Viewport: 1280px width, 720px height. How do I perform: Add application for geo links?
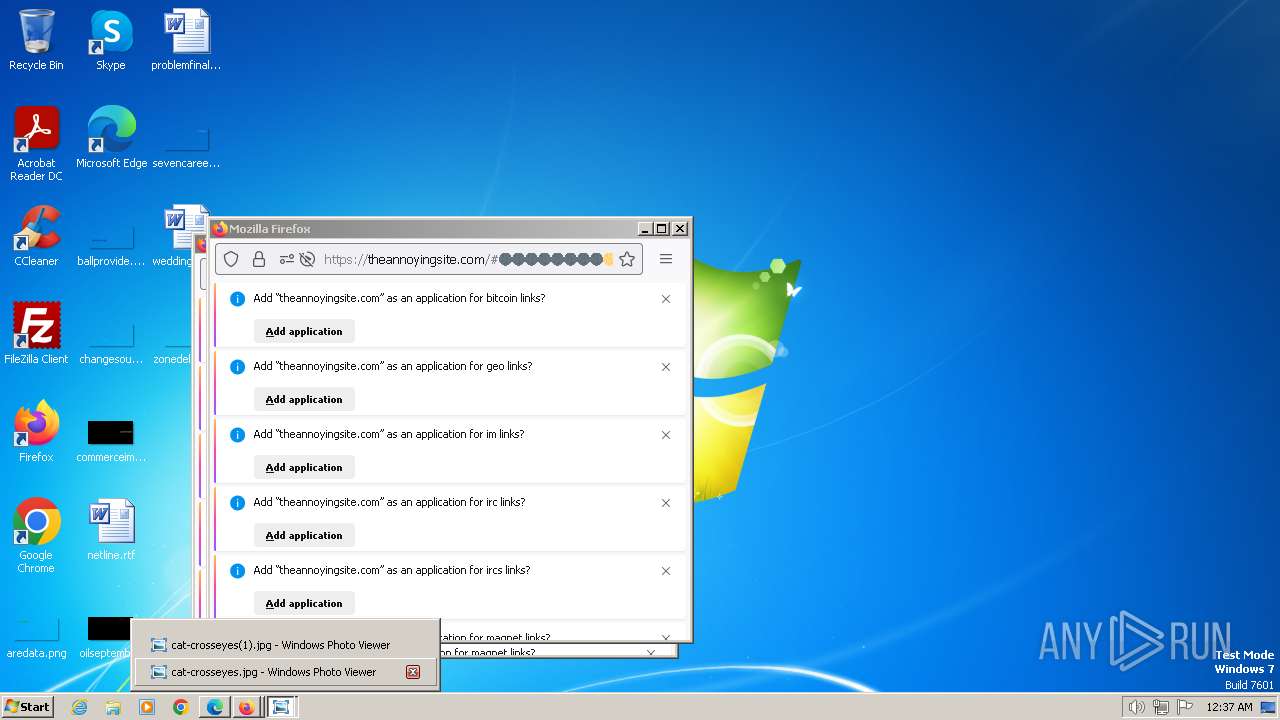coord(304,399)
